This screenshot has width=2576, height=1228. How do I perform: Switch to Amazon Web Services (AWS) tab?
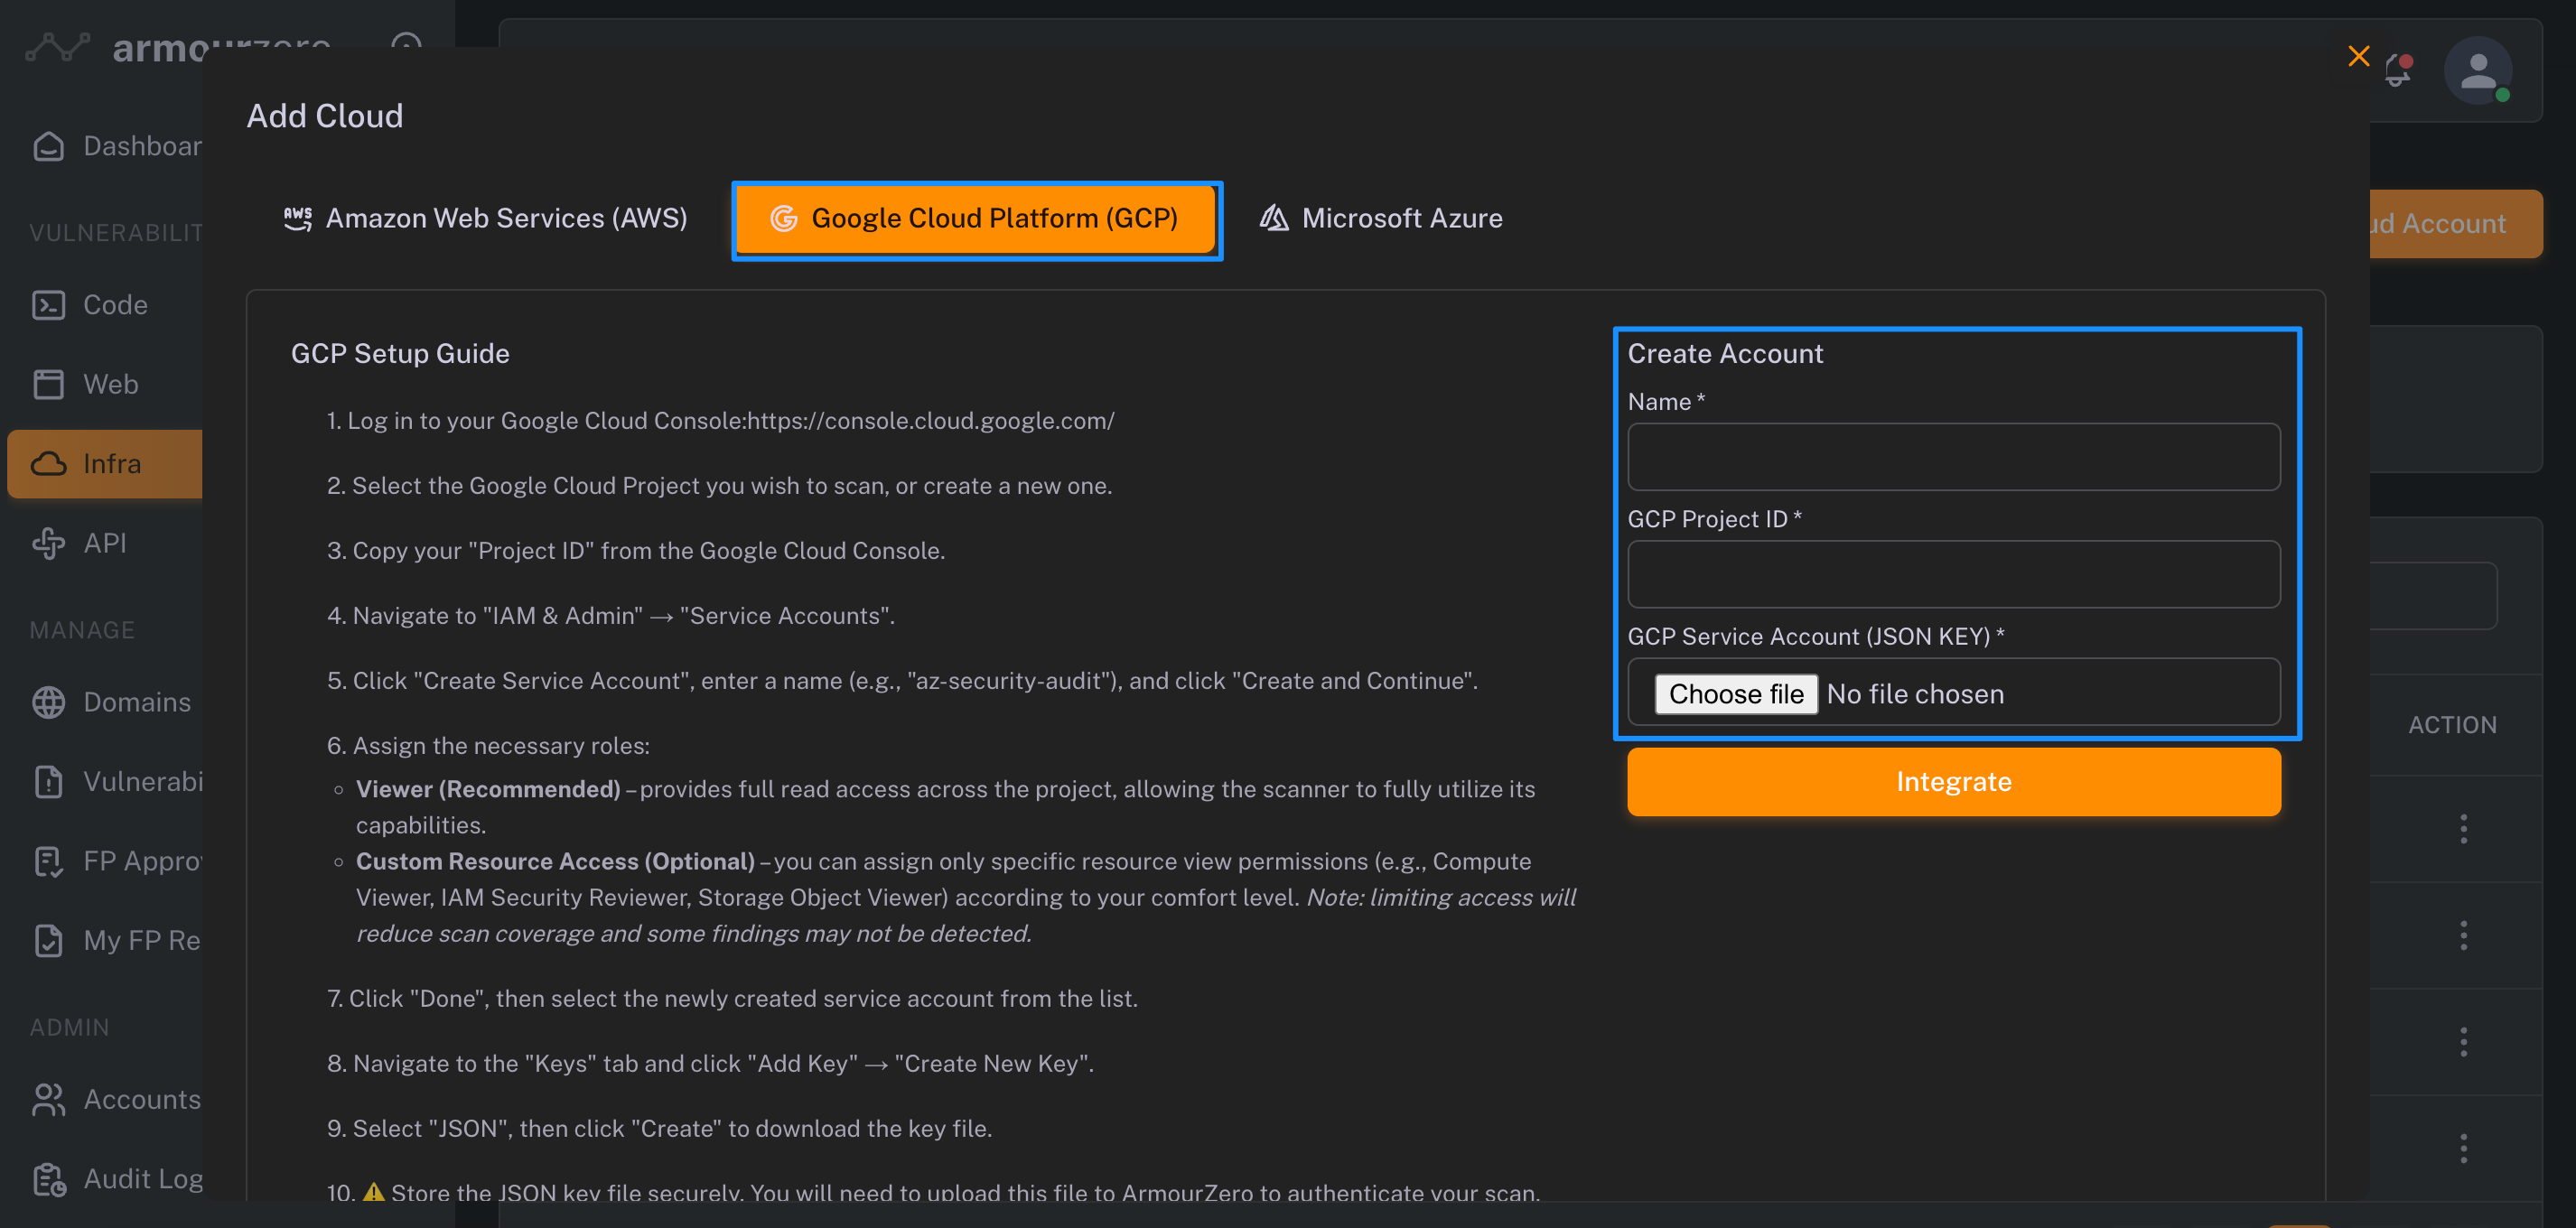click(486, 218)
